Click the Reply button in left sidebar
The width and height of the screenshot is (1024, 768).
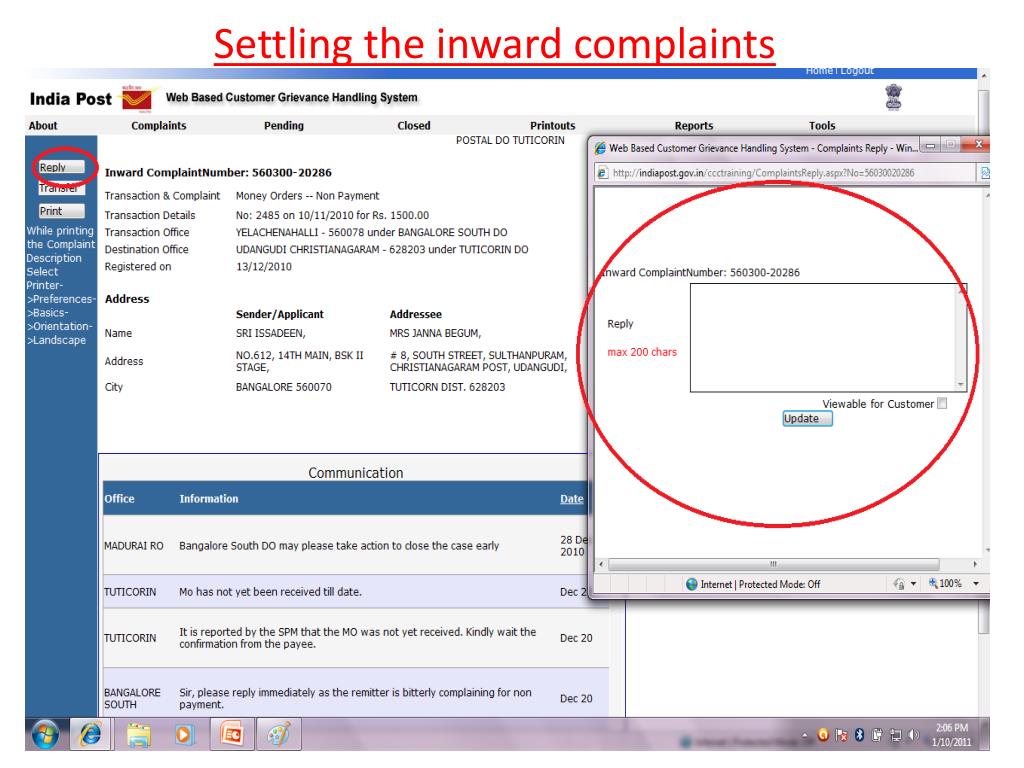click(61, 167)
